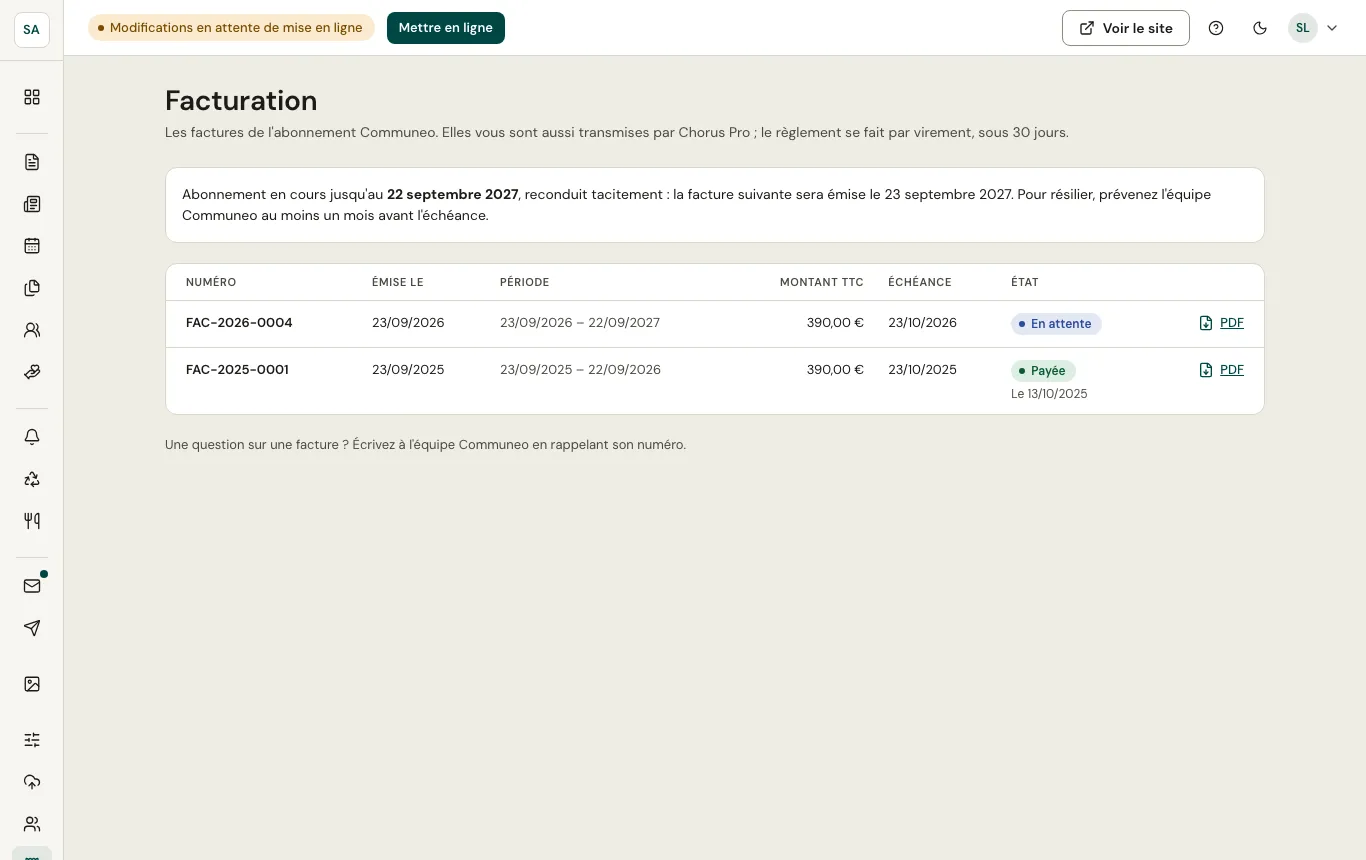Click the Mettre en ligne button

point(446,28)
